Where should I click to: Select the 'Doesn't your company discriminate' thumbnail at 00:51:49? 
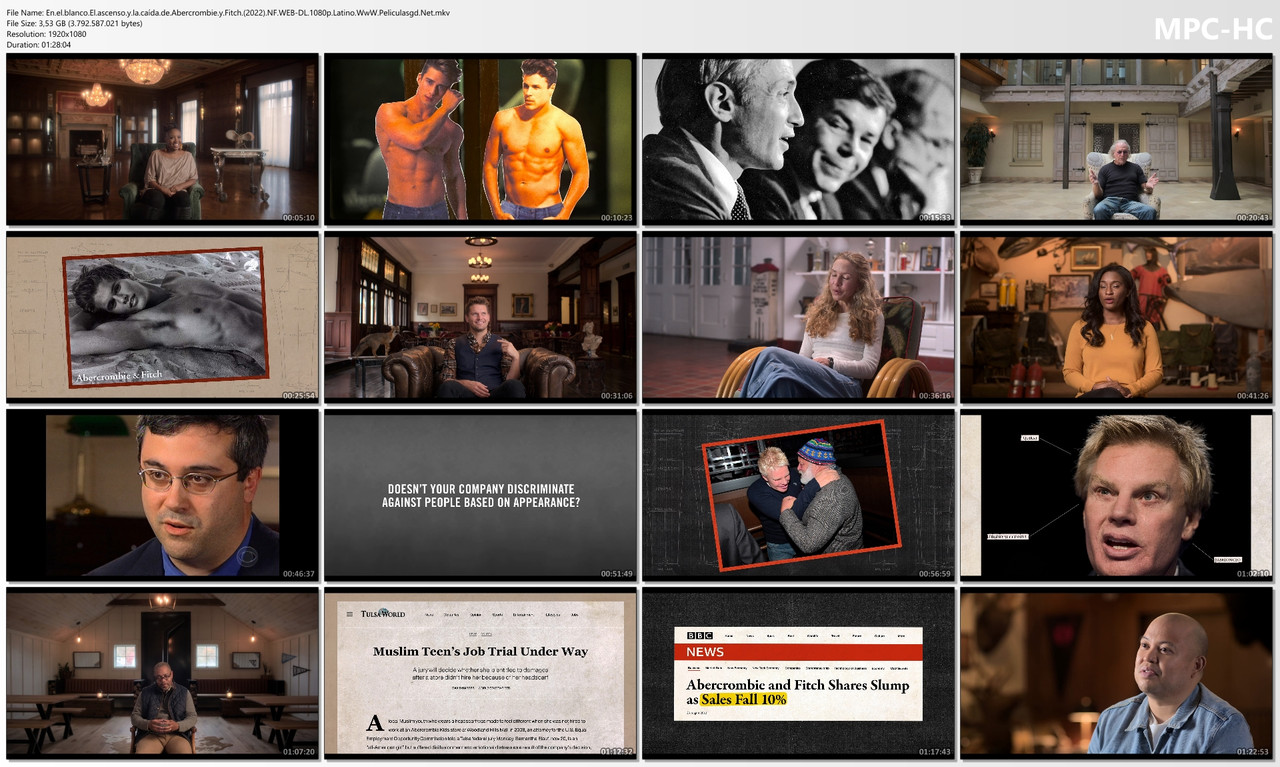coord(480,495)
